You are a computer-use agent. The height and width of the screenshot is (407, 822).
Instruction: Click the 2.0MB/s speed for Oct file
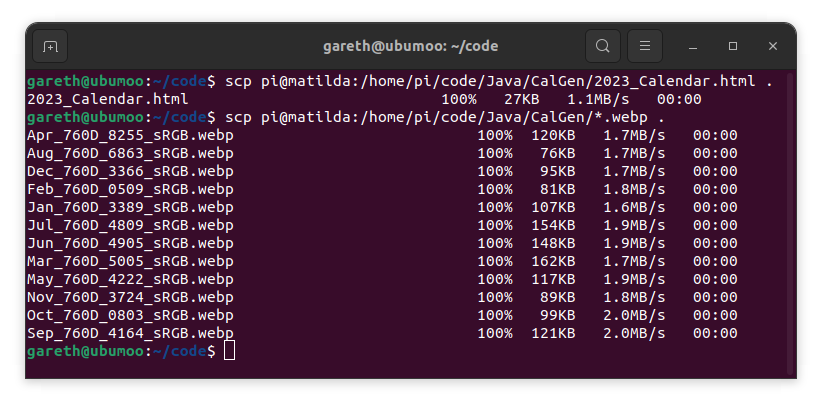coord(634,315)
